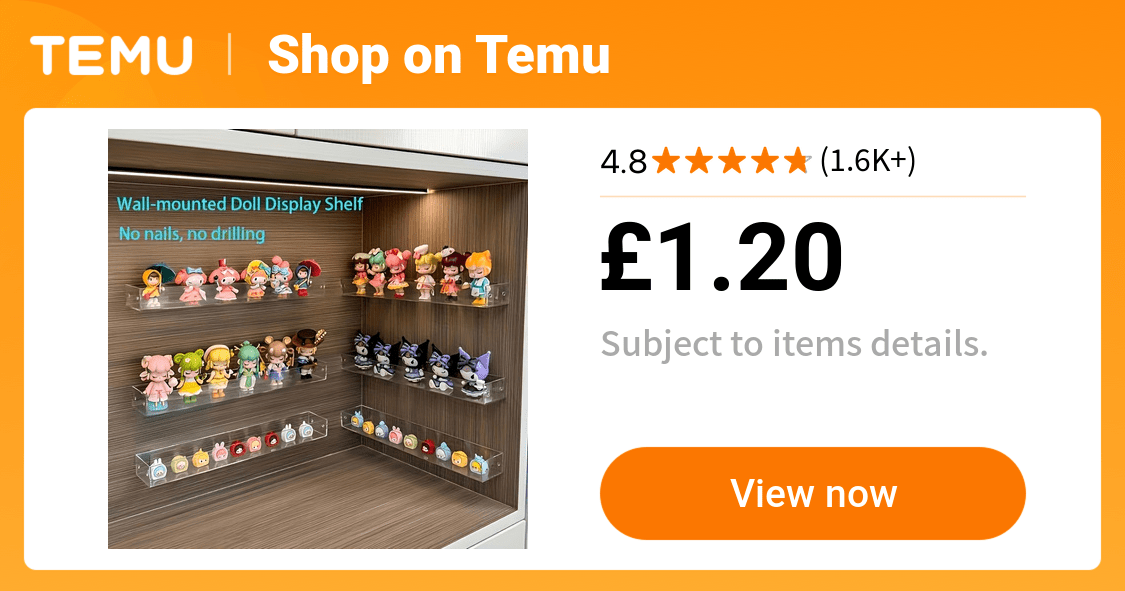Click the Wall-mounted Doll Display Shelf caption
Image resolution: width=1125 pixels, height=591 pixels.
click(240, 204)
